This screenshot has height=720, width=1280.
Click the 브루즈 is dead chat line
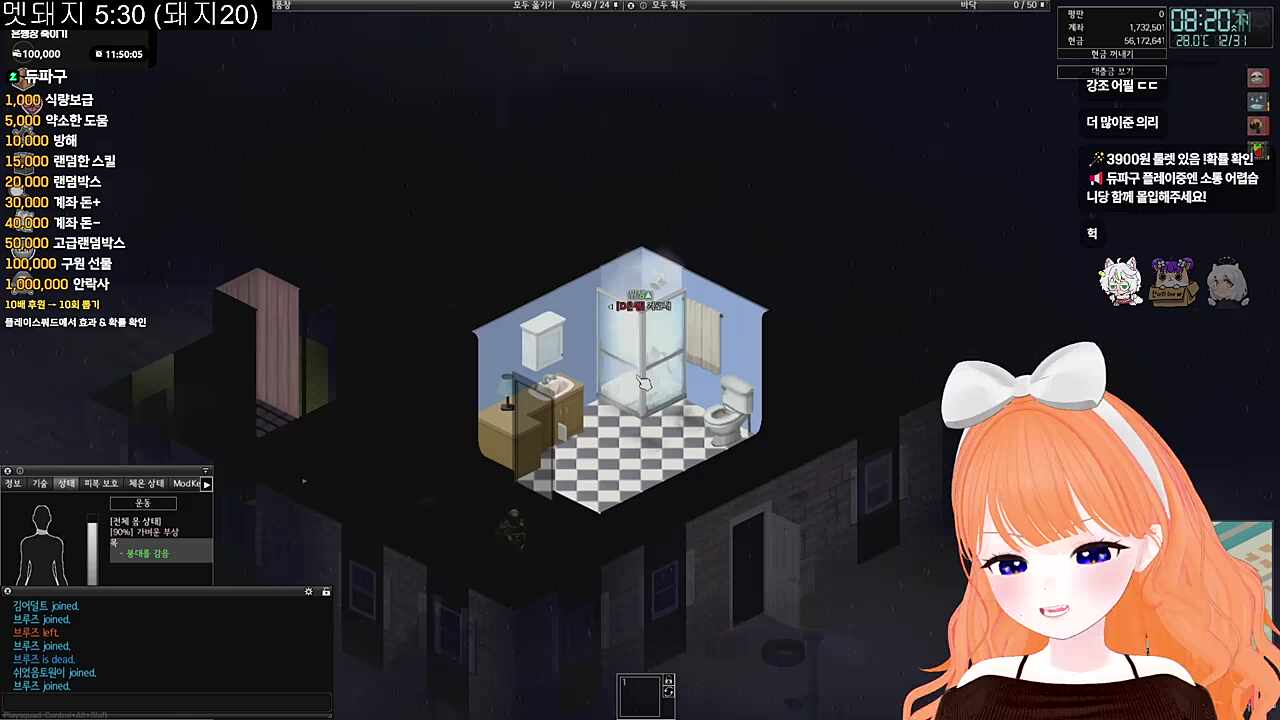44,660
